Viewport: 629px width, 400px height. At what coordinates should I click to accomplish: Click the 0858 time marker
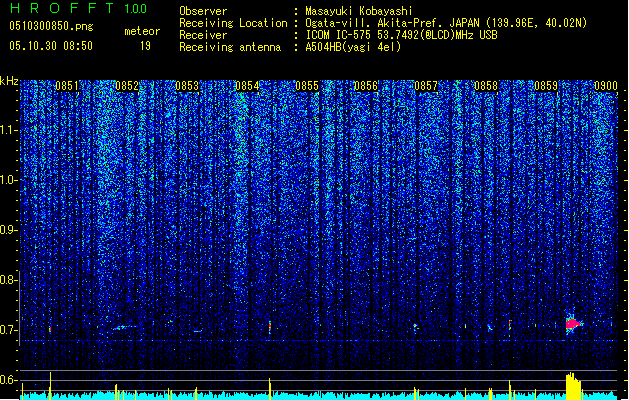[486, 86]
